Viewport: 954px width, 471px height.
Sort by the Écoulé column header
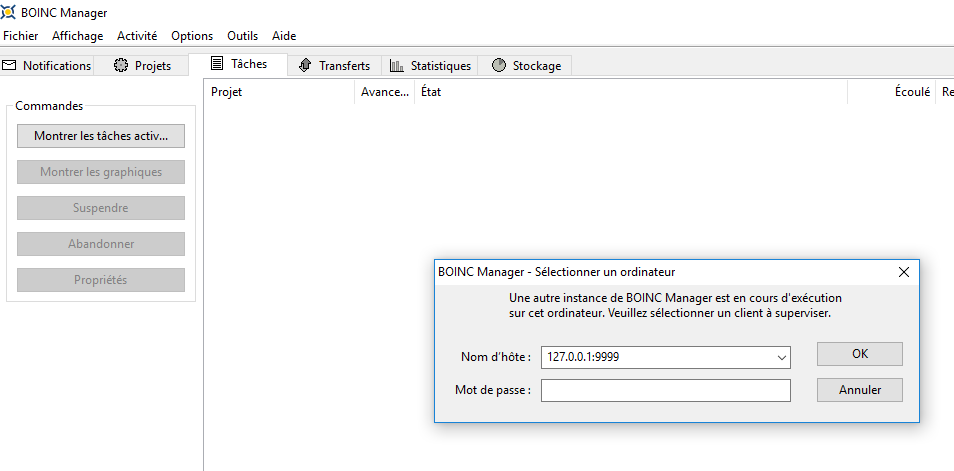click(x=891, y=92)
